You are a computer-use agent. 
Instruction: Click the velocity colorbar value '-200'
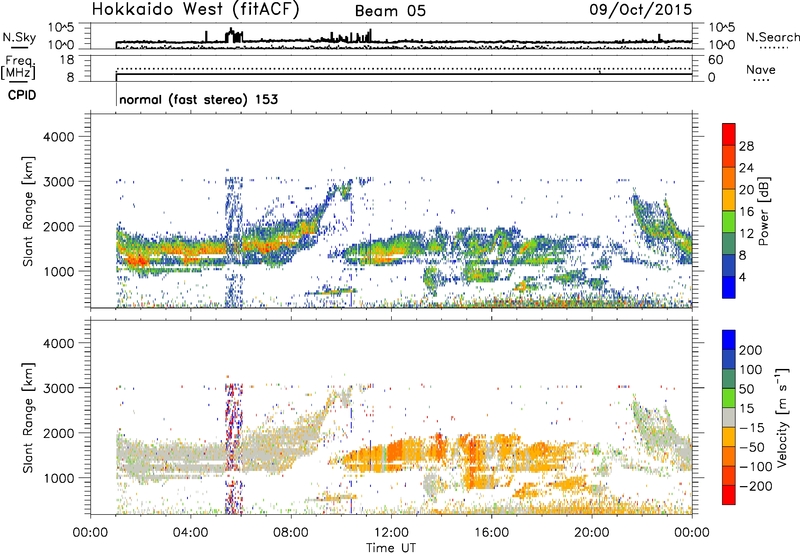756,486
